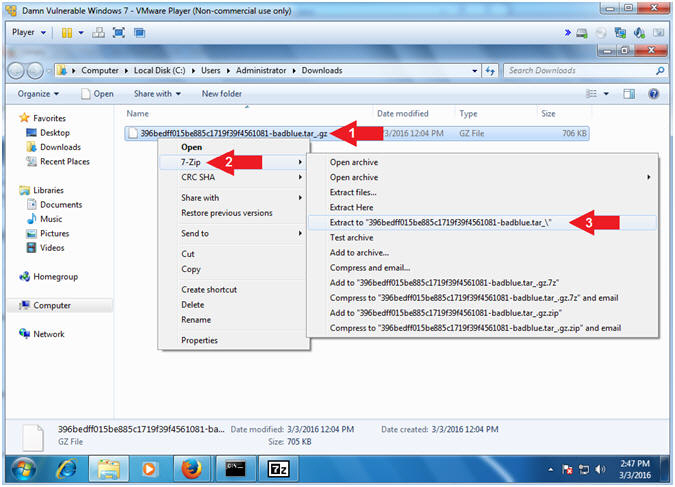Viewport: 675px width, 487px height.
Task: Click the Explorer Forward navigation button
Action: click(35, 71)
